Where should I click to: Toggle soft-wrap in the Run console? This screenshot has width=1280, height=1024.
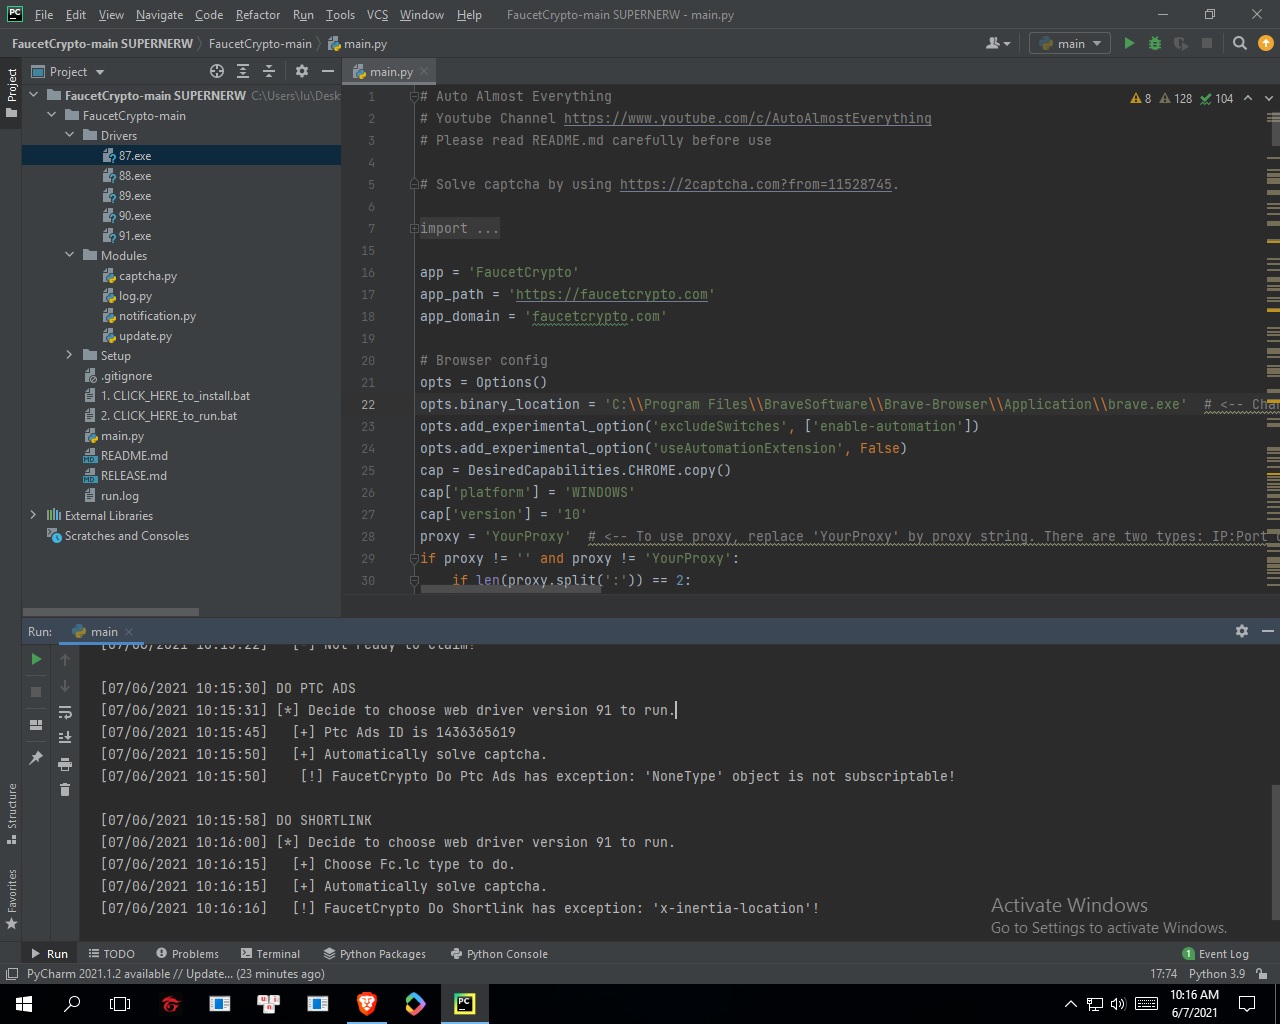click(65, 712)
